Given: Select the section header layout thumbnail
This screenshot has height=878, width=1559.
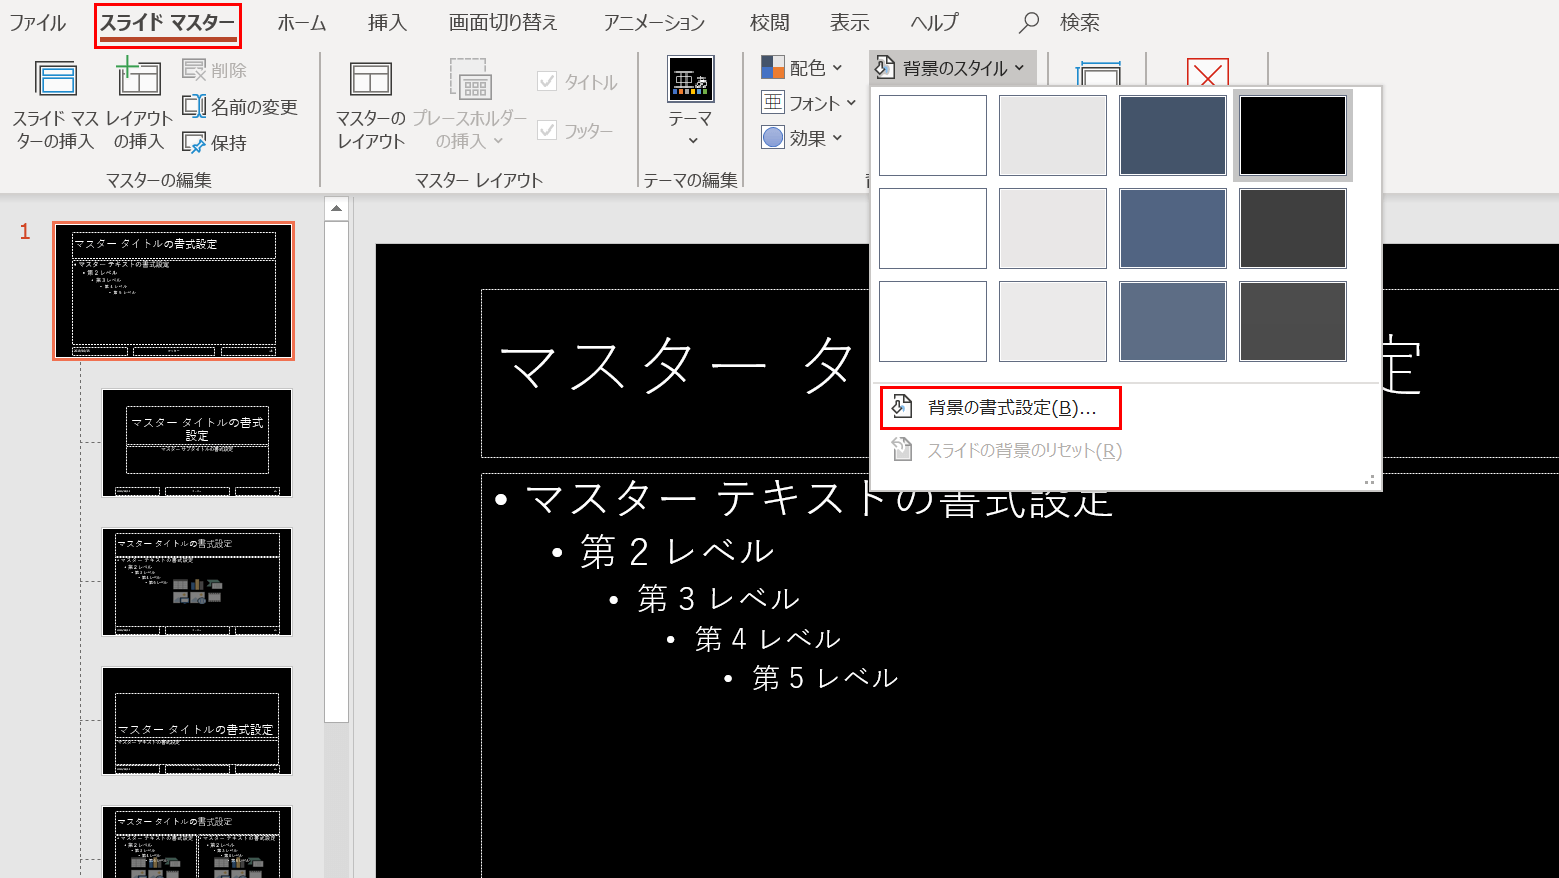Looking at the screenshot, I should point(197,721).
